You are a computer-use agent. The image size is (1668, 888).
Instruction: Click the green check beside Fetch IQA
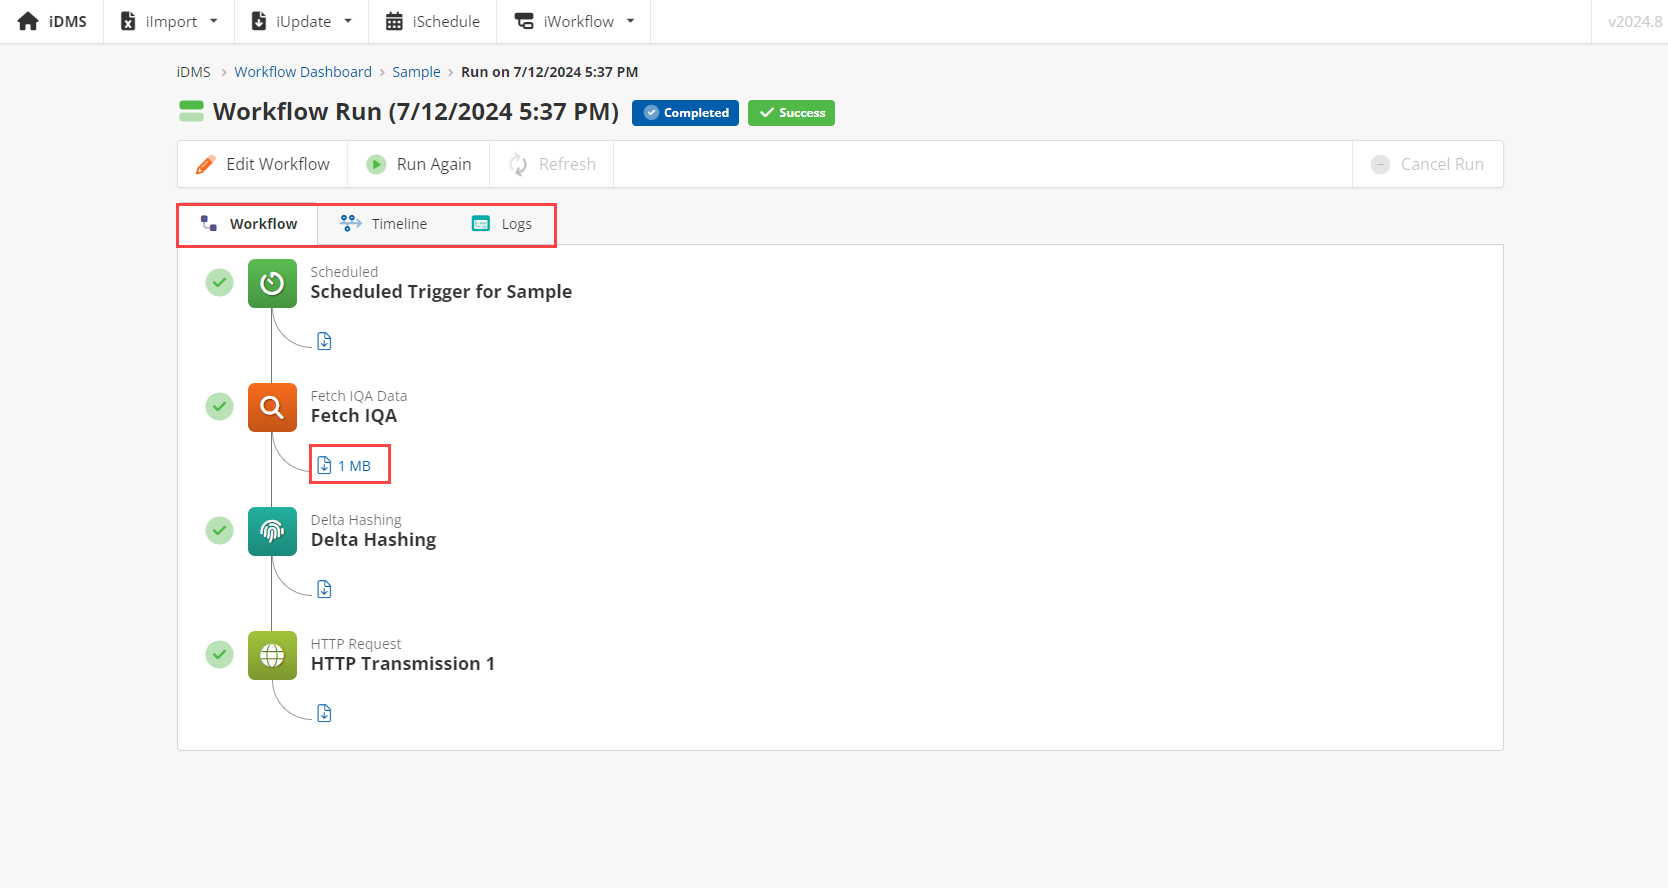219,407
